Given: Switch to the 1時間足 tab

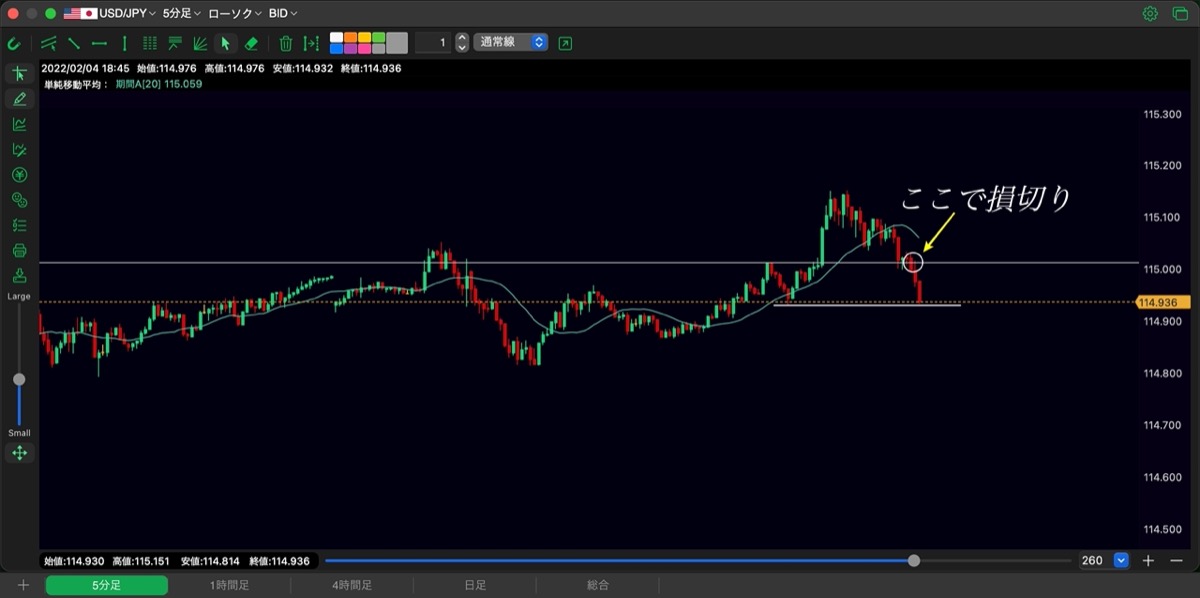Looking at the screenshot, I should [x=230, y=585].
